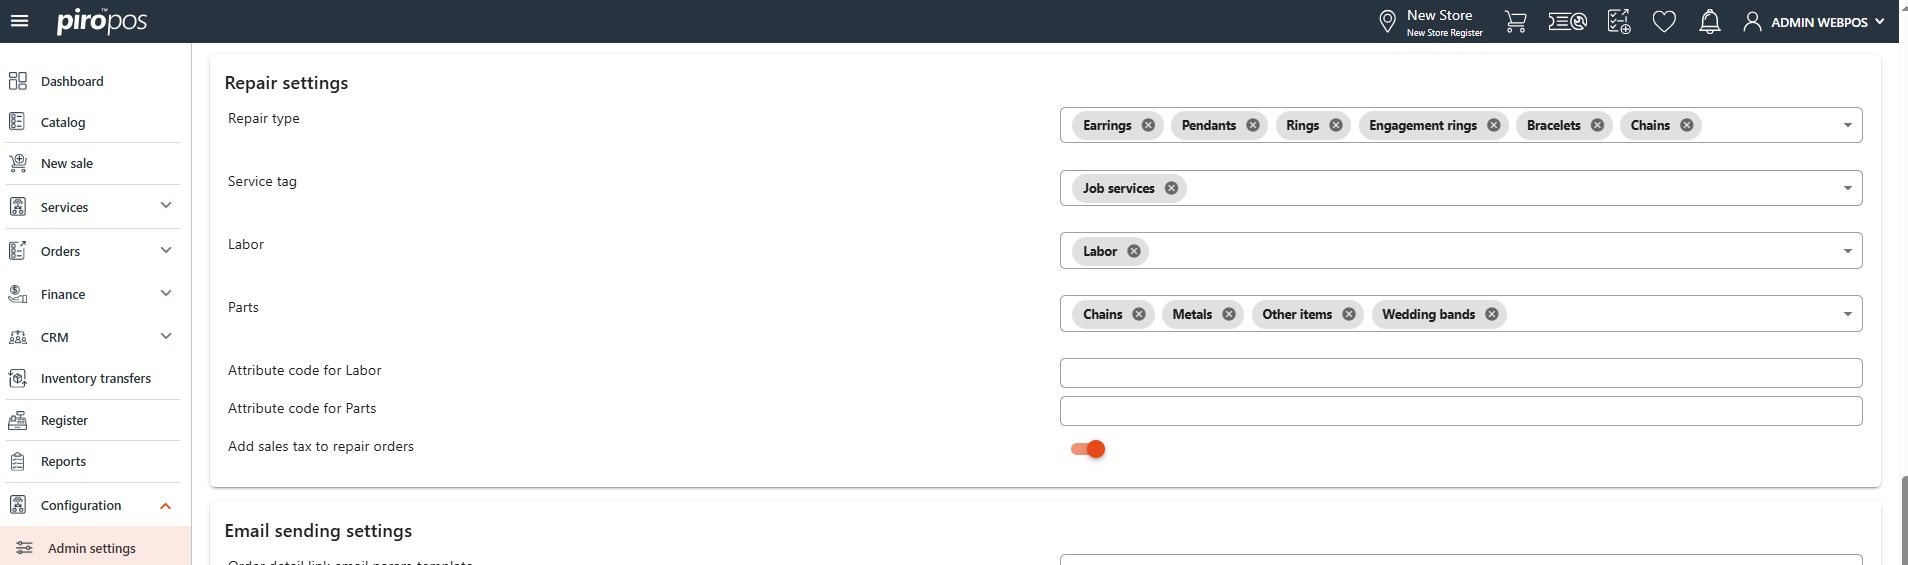The image size is (1908, 565).
Task: Click the Attribute code for Labor field
Action: (1460, 373)
